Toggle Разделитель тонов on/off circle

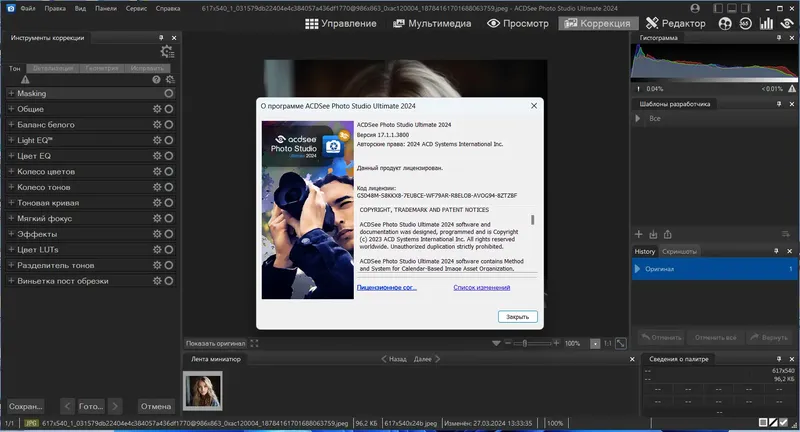point(169,265)
